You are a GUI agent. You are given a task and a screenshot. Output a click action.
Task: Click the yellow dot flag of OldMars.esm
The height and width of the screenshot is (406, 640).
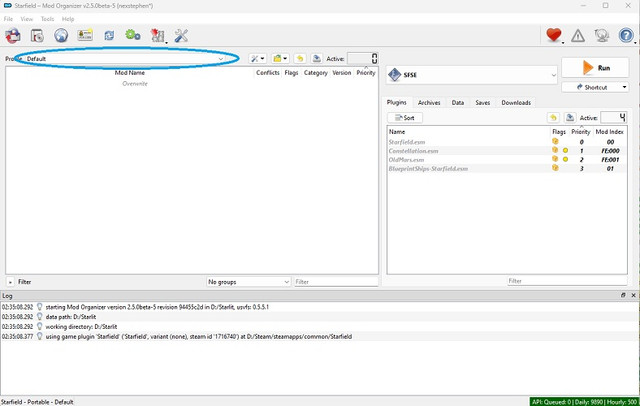pyautogui.click(x=565, y=160)
